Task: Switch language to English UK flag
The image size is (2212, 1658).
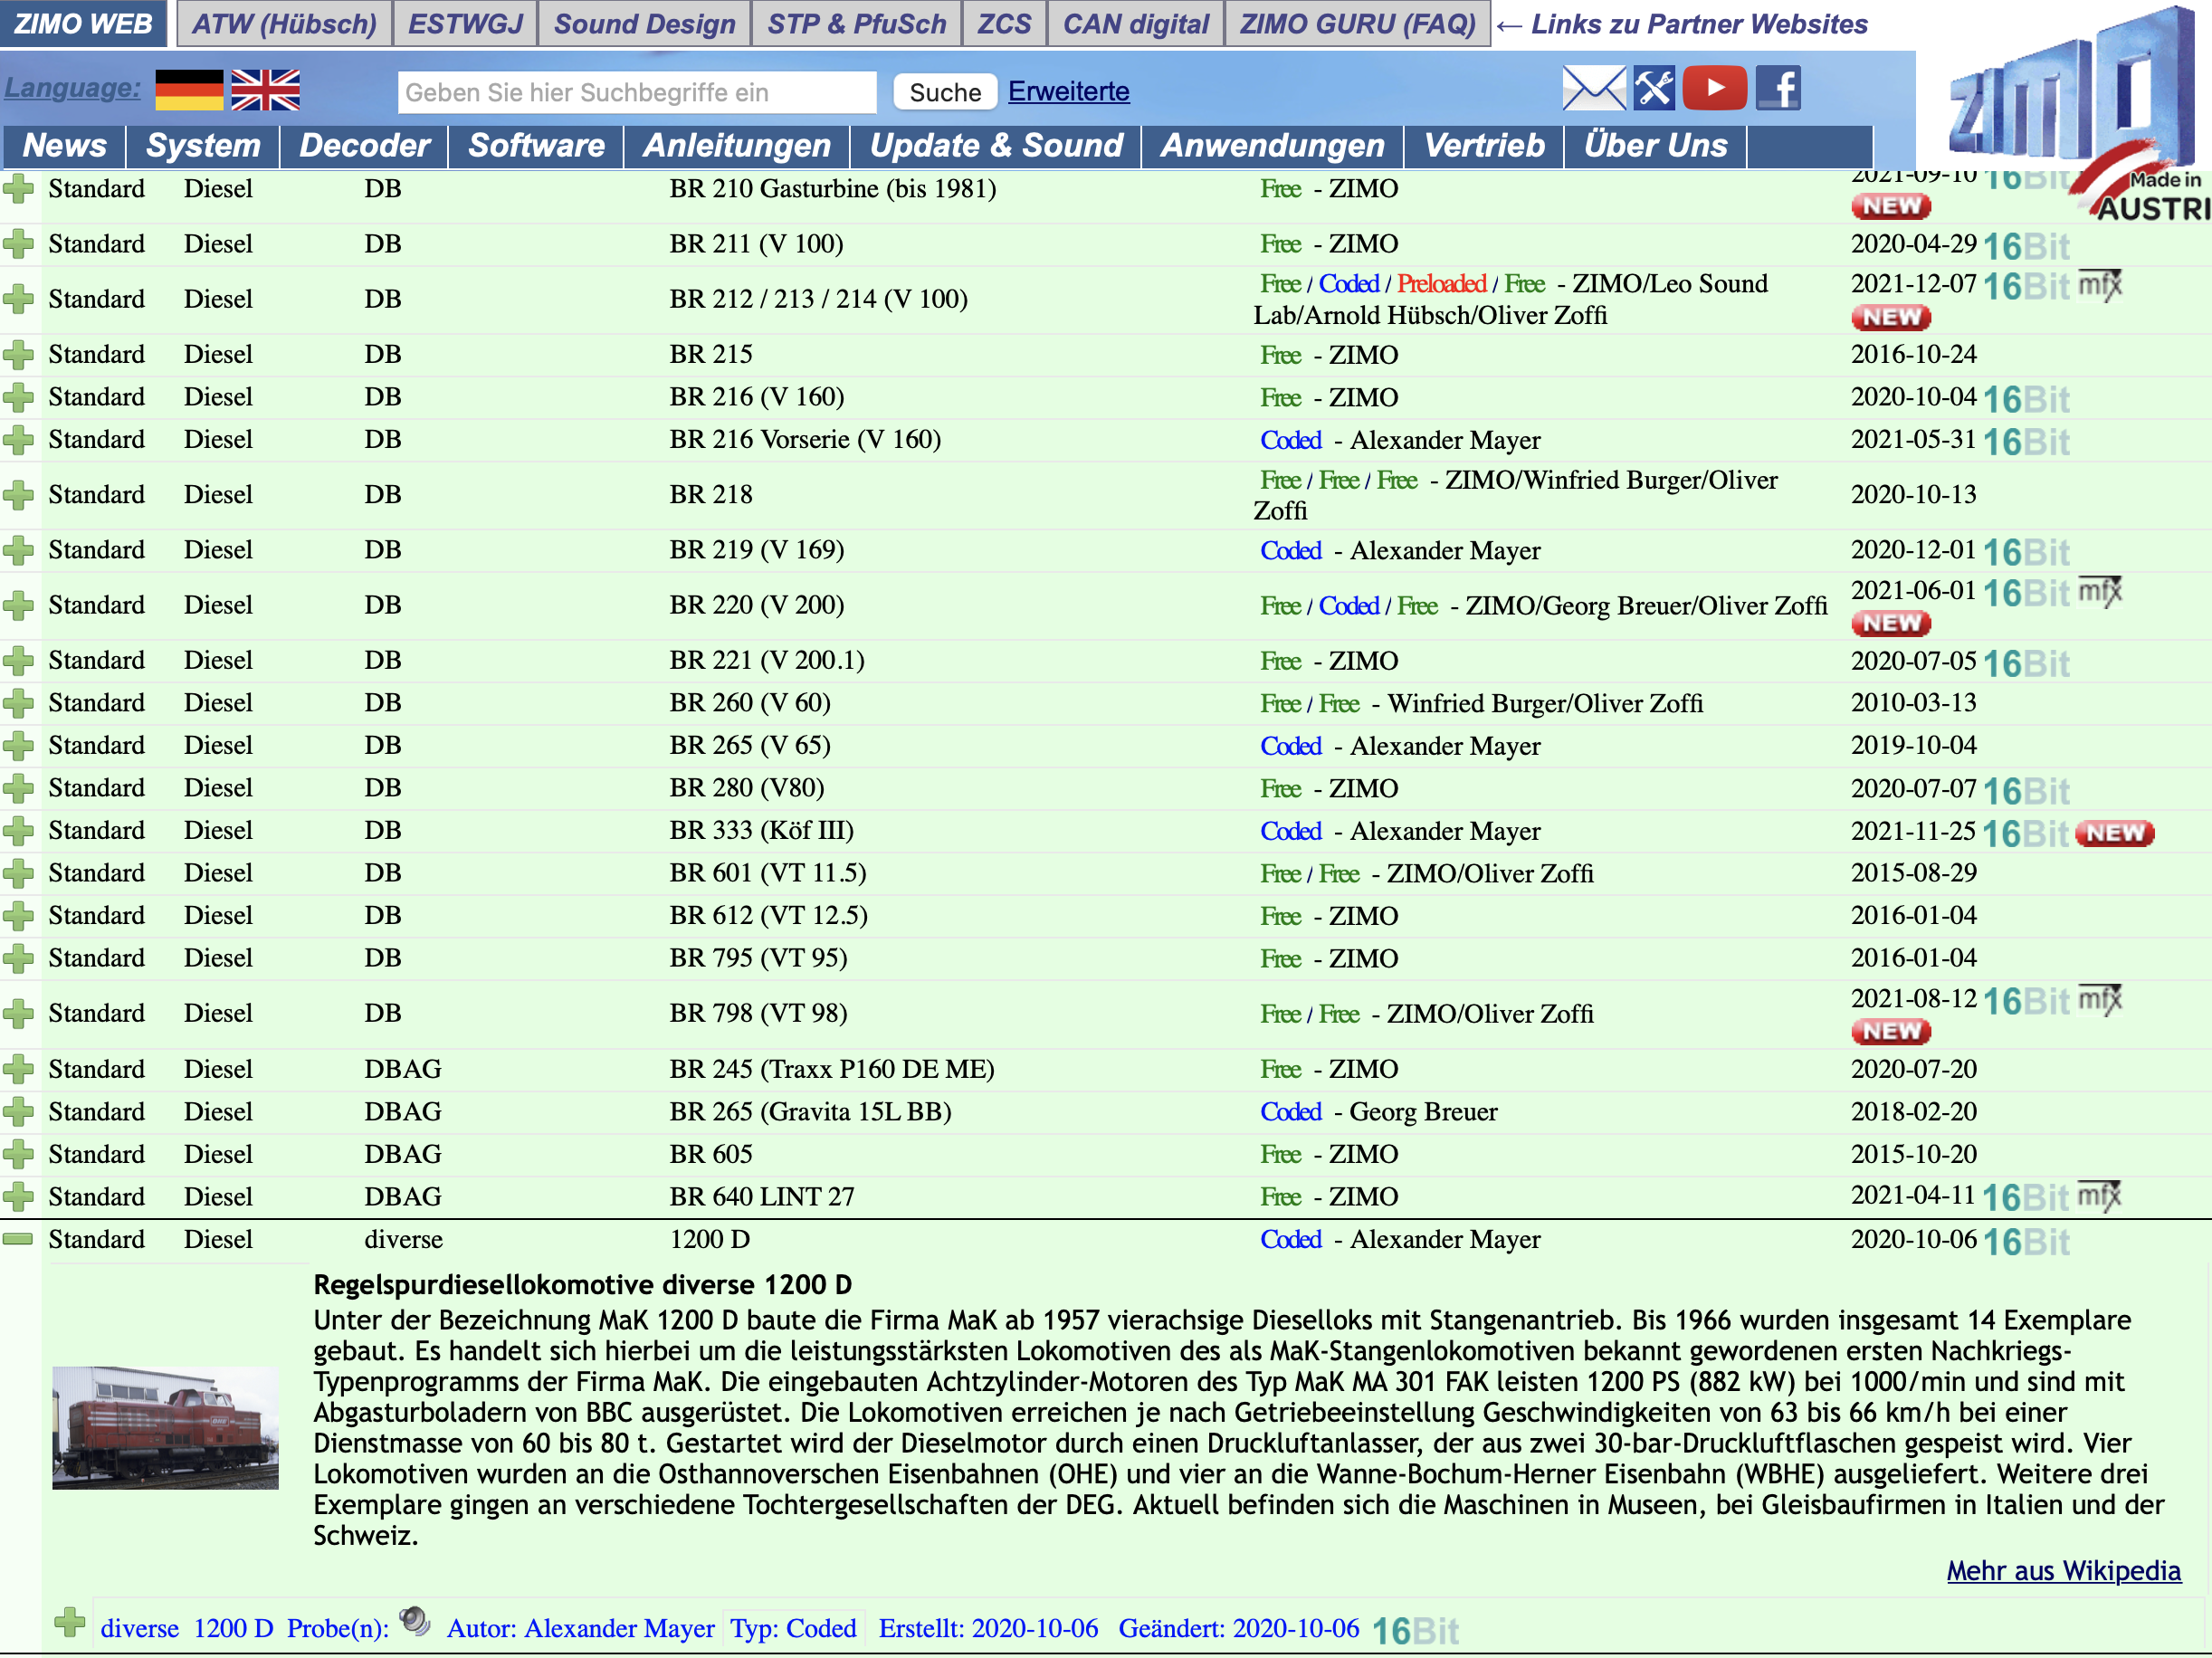Action: tap(265, 90)
